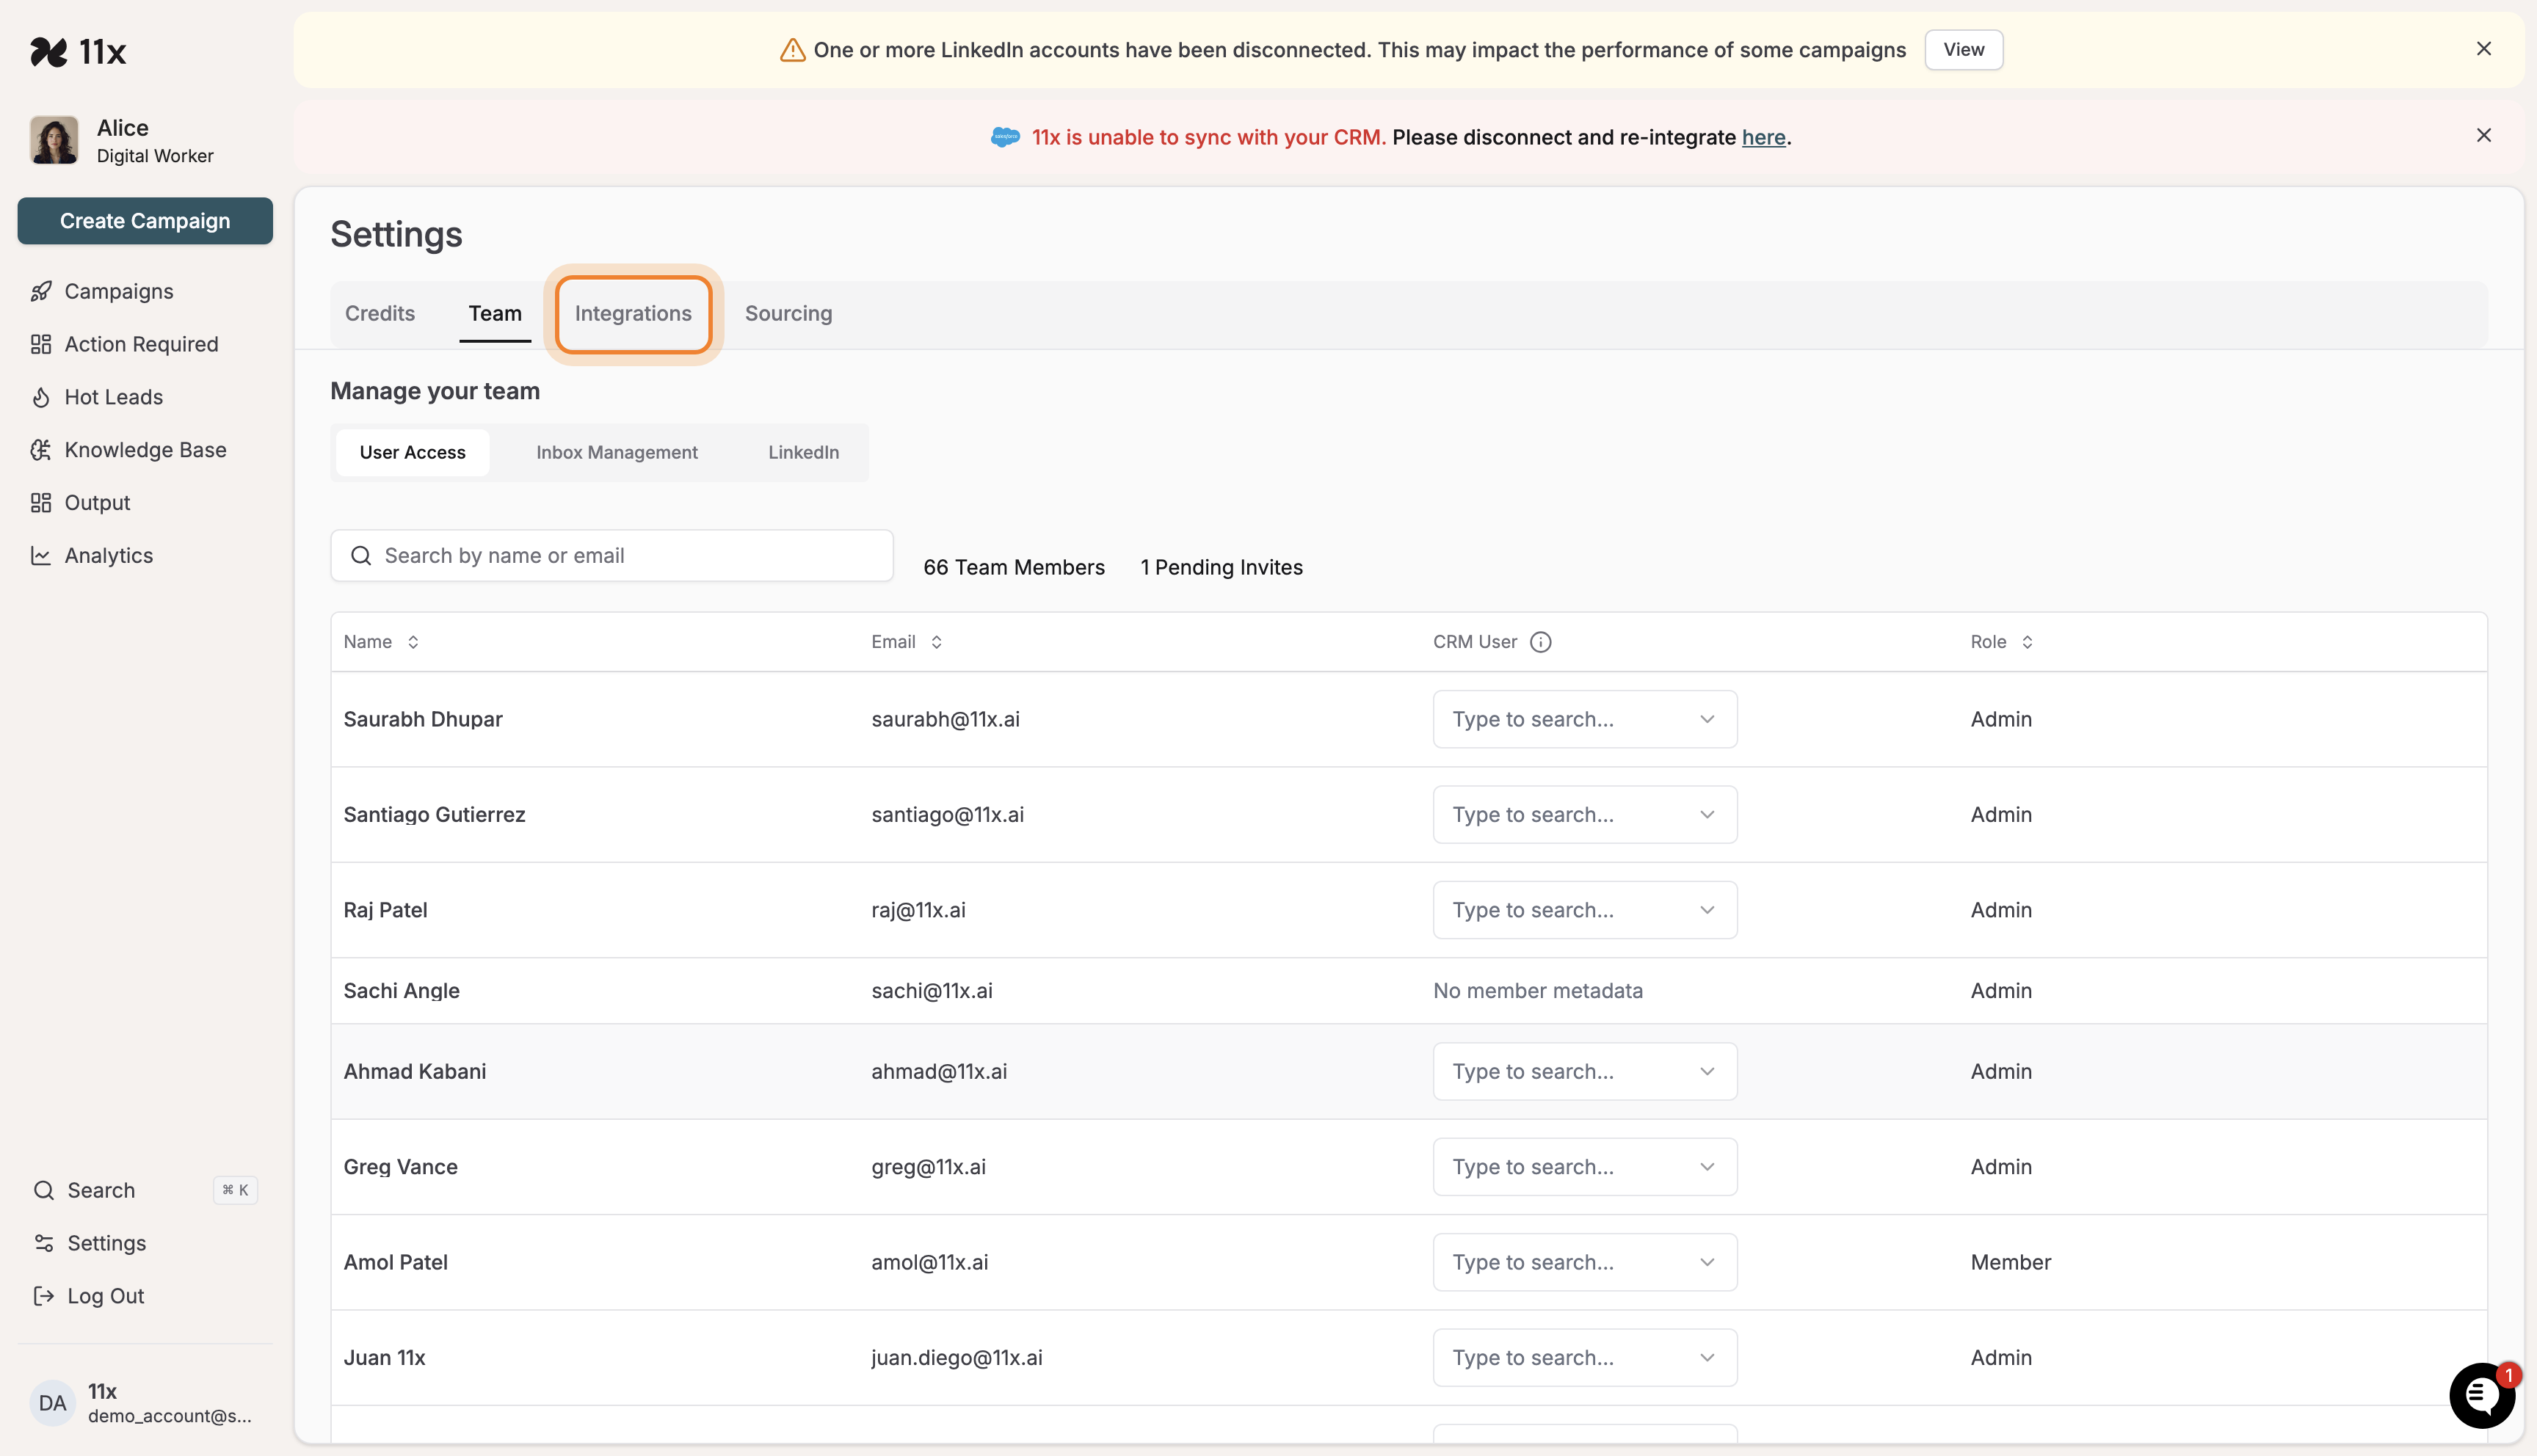Click the Create Campaign button

[x=145, y=221]
